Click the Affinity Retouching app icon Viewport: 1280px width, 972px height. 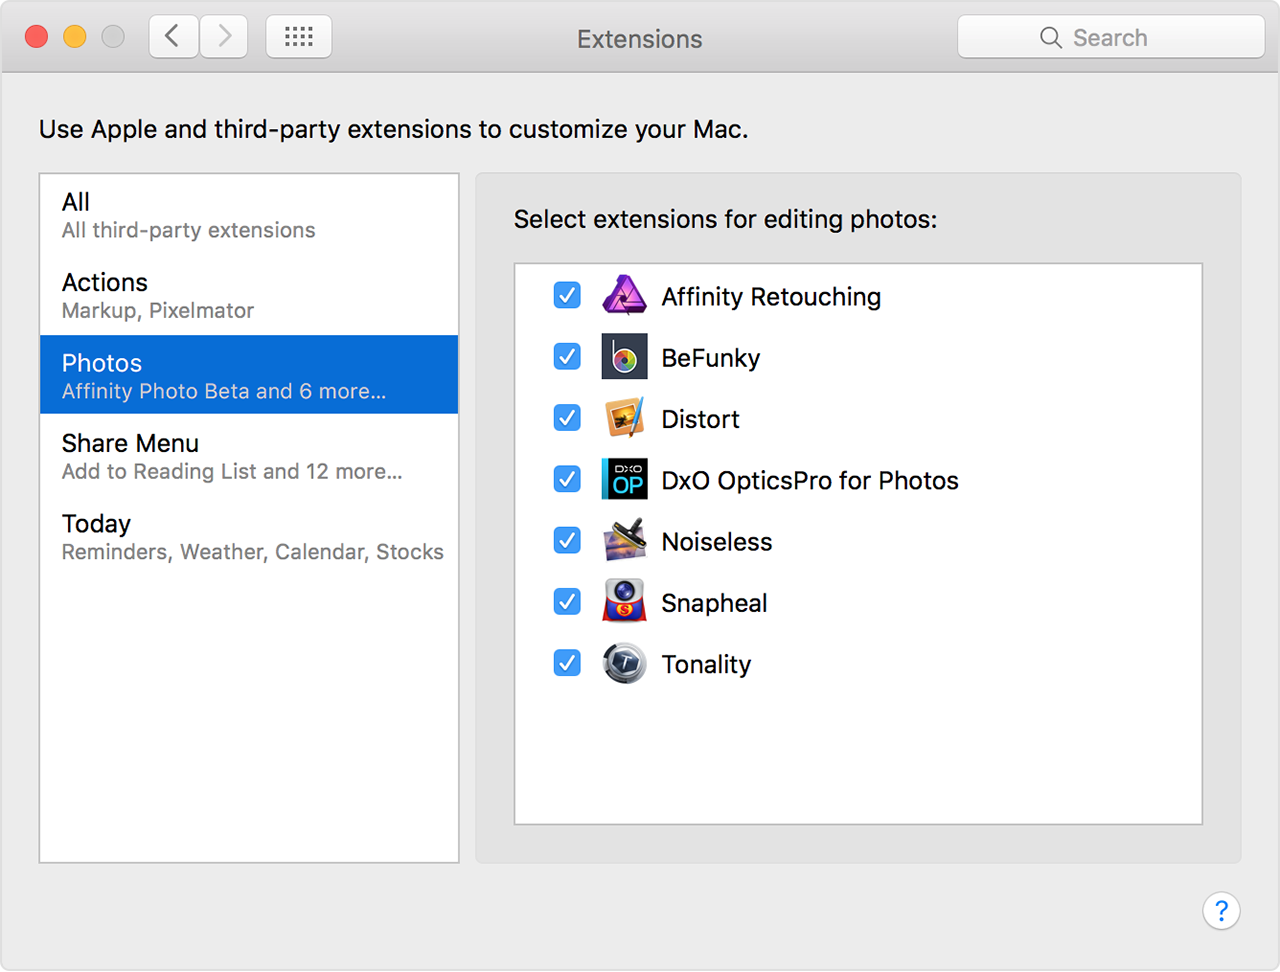pos(624,296)
